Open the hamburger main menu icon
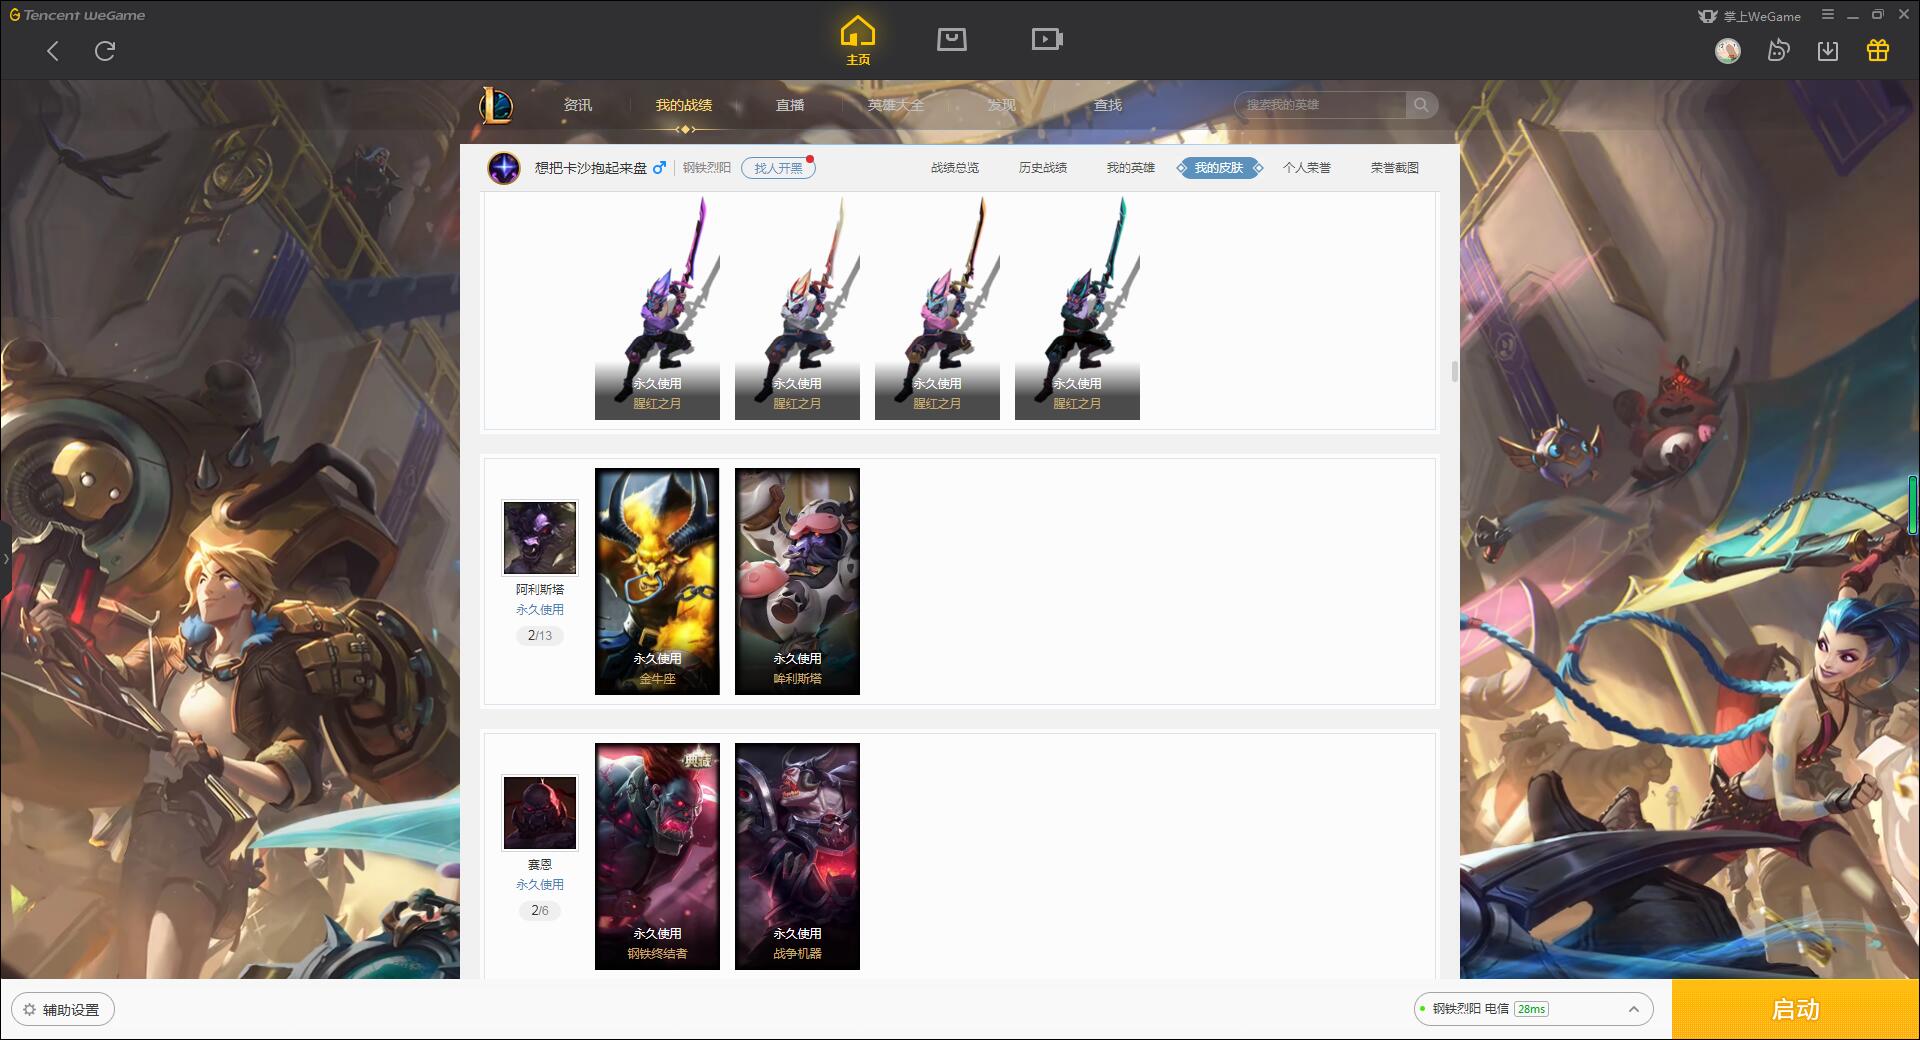The image size is (1920, 1040). pos(1828,15)
